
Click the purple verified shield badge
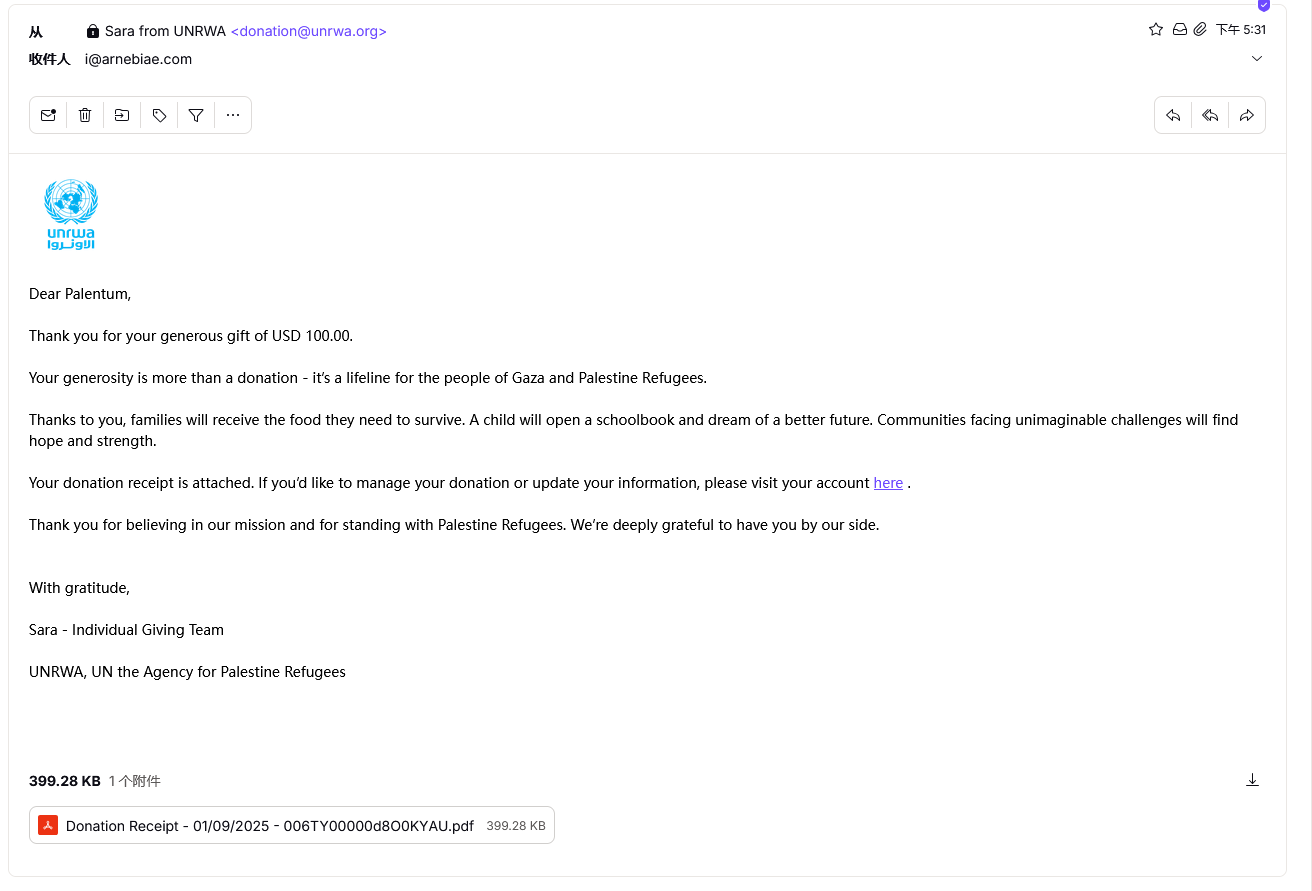coord(1264,5)
